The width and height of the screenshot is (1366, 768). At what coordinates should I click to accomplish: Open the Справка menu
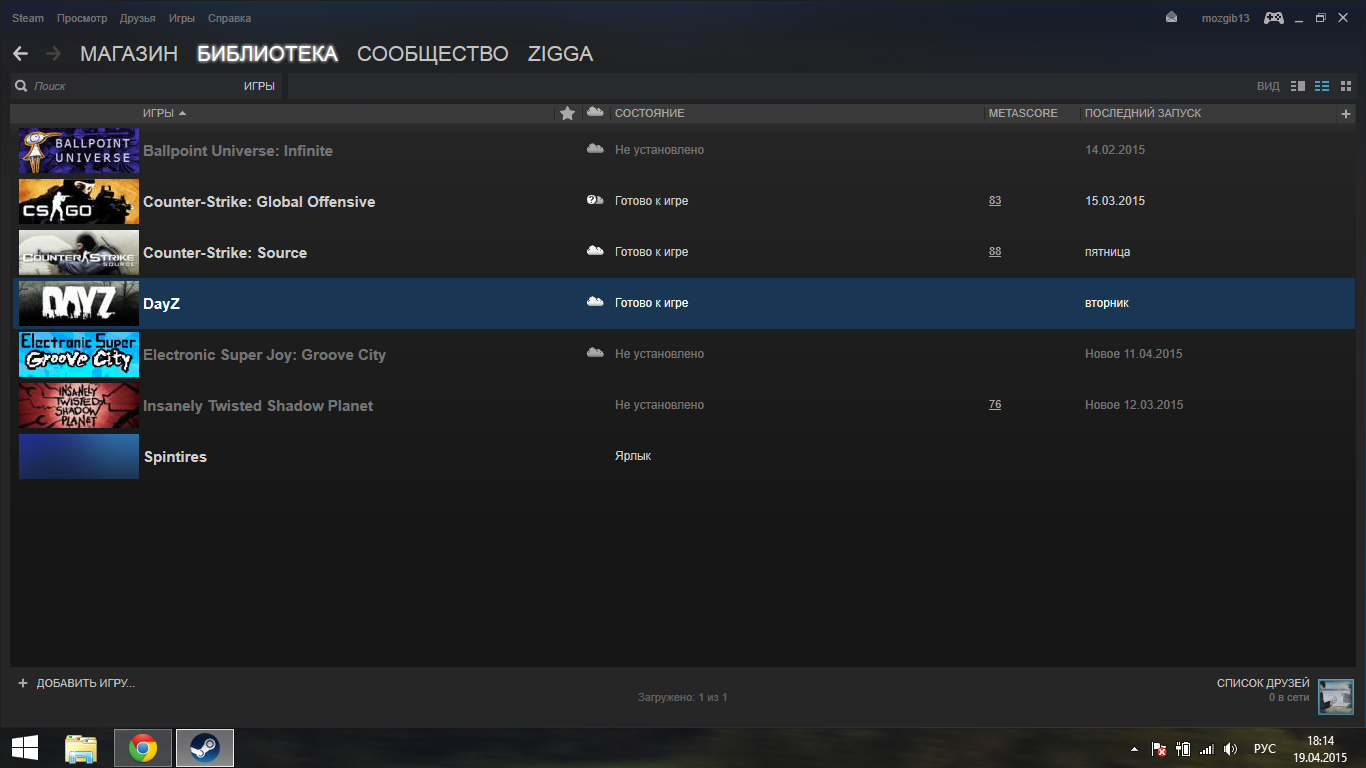(x=230, y=18)
